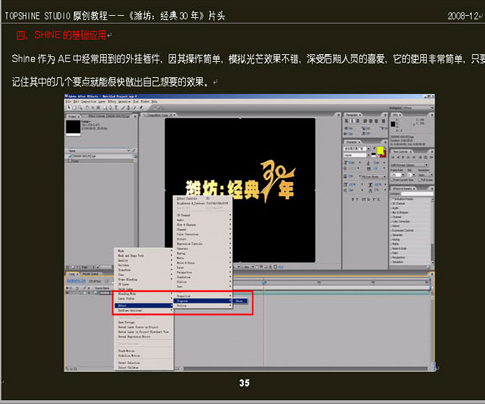Image resolution: width=485 pixels, height=404 pixels.
Task: Select the Time Controls panel tab
Action: click(402, 152)
